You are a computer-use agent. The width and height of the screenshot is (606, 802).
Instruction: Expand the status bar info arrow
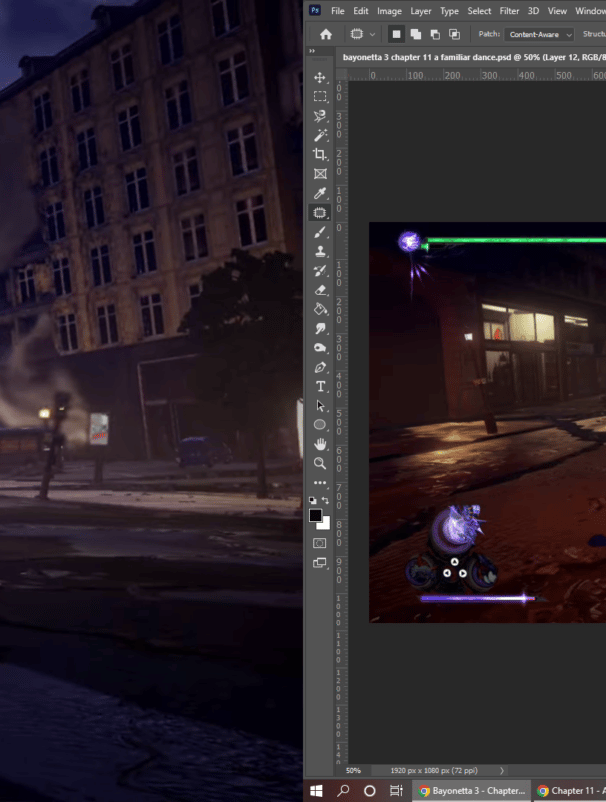coord(502,771)
